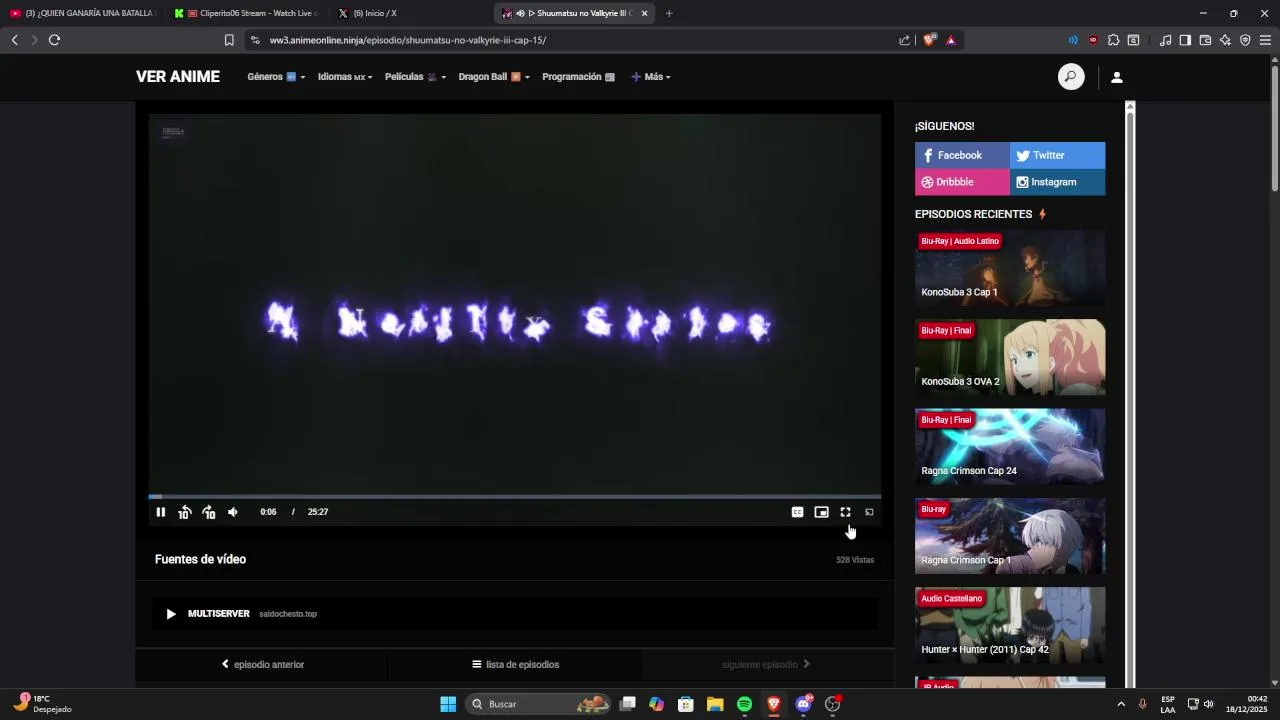Go to episodio anterior

pyautogui.click(x=262, y=664)
